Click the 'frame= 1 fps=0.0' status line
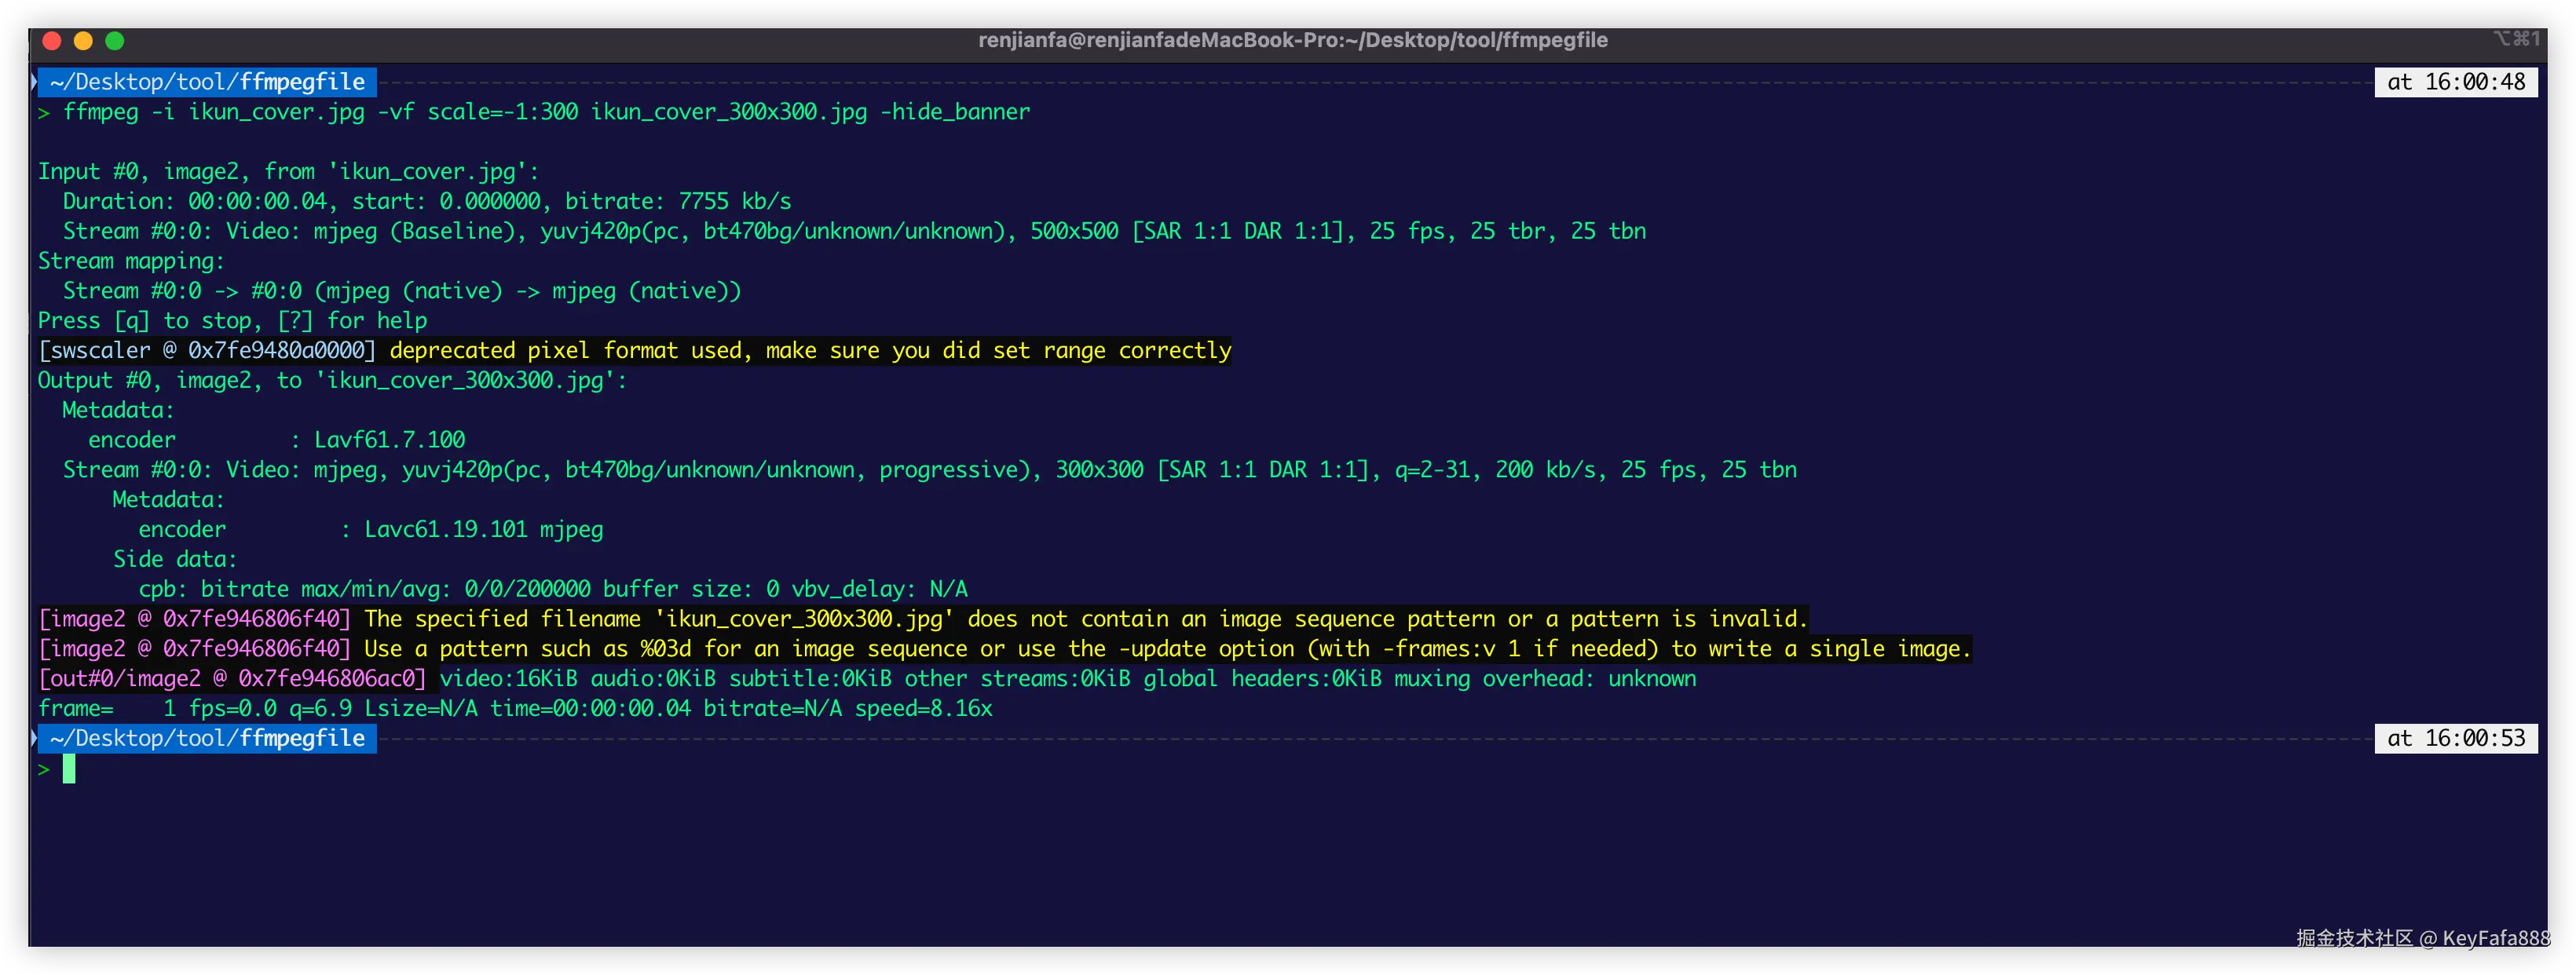The image size is (2576, 975). pyautogui.click(x=514, y=709)
